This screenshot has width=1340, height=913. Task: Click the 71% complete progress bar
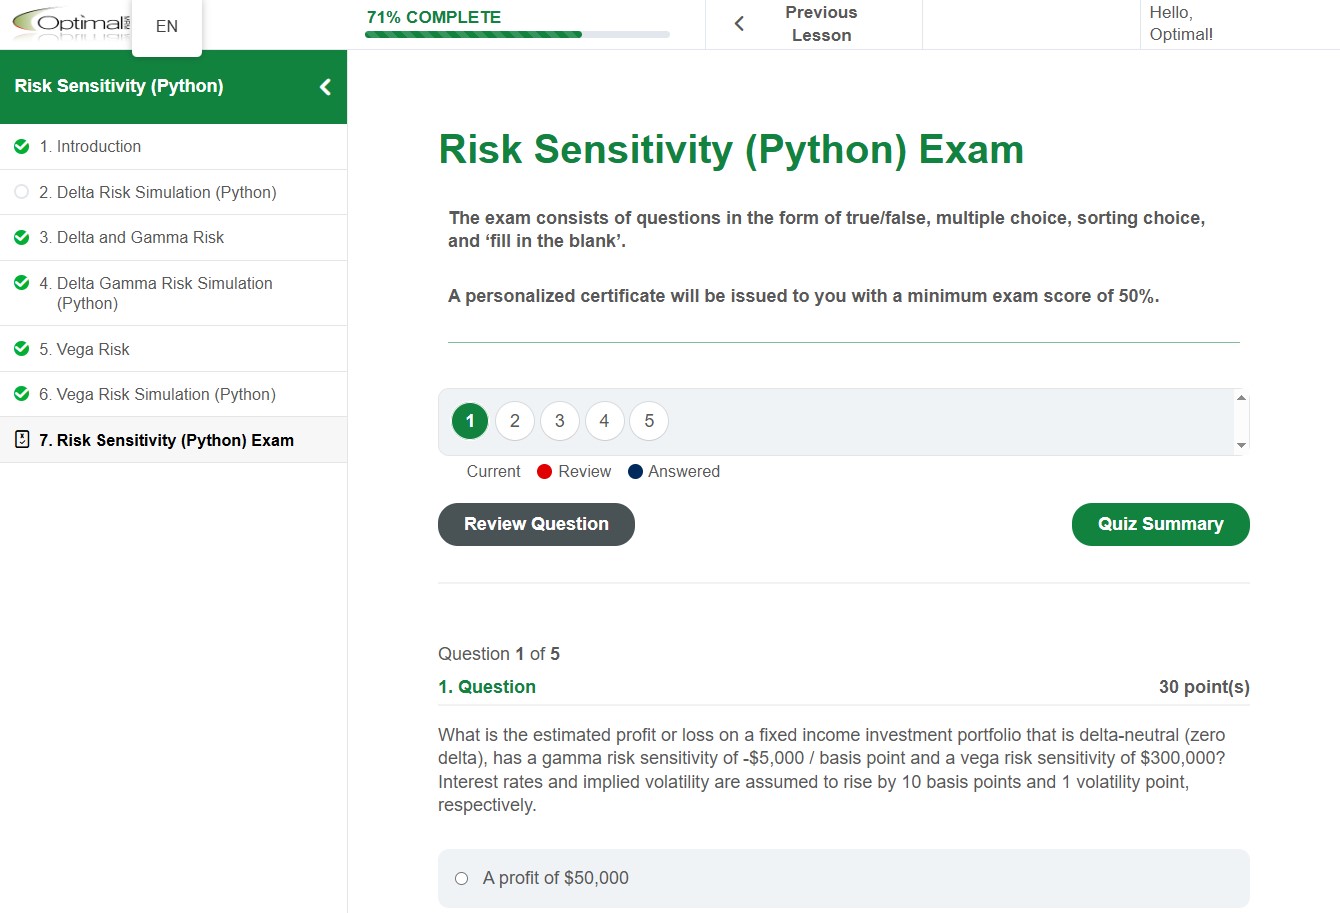[517, 34]
